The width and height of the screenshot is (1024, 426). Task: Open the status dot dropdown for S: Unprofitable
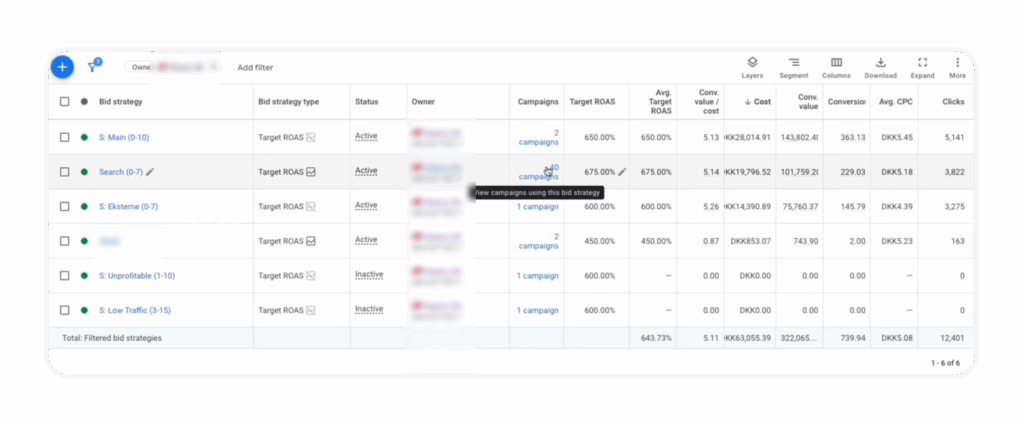pyautogui.click(x=84, y=276)
